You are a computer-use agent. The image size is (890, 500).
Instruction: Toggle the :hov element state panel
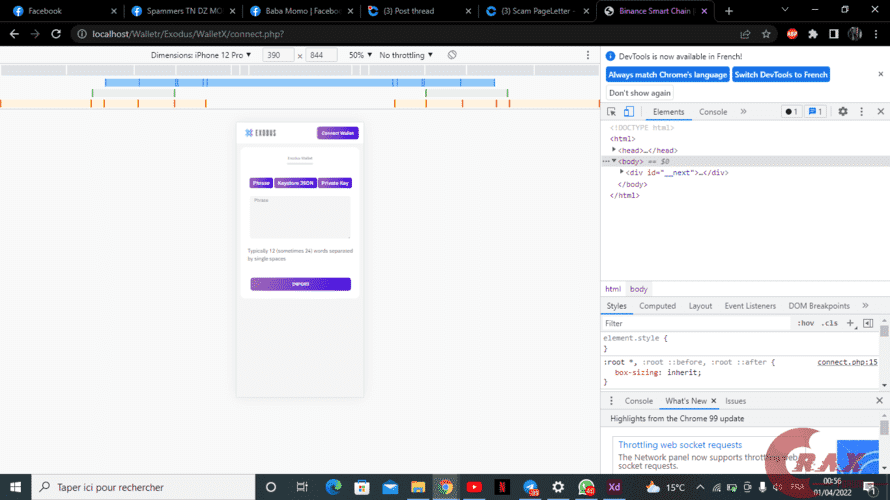(805, 323)
